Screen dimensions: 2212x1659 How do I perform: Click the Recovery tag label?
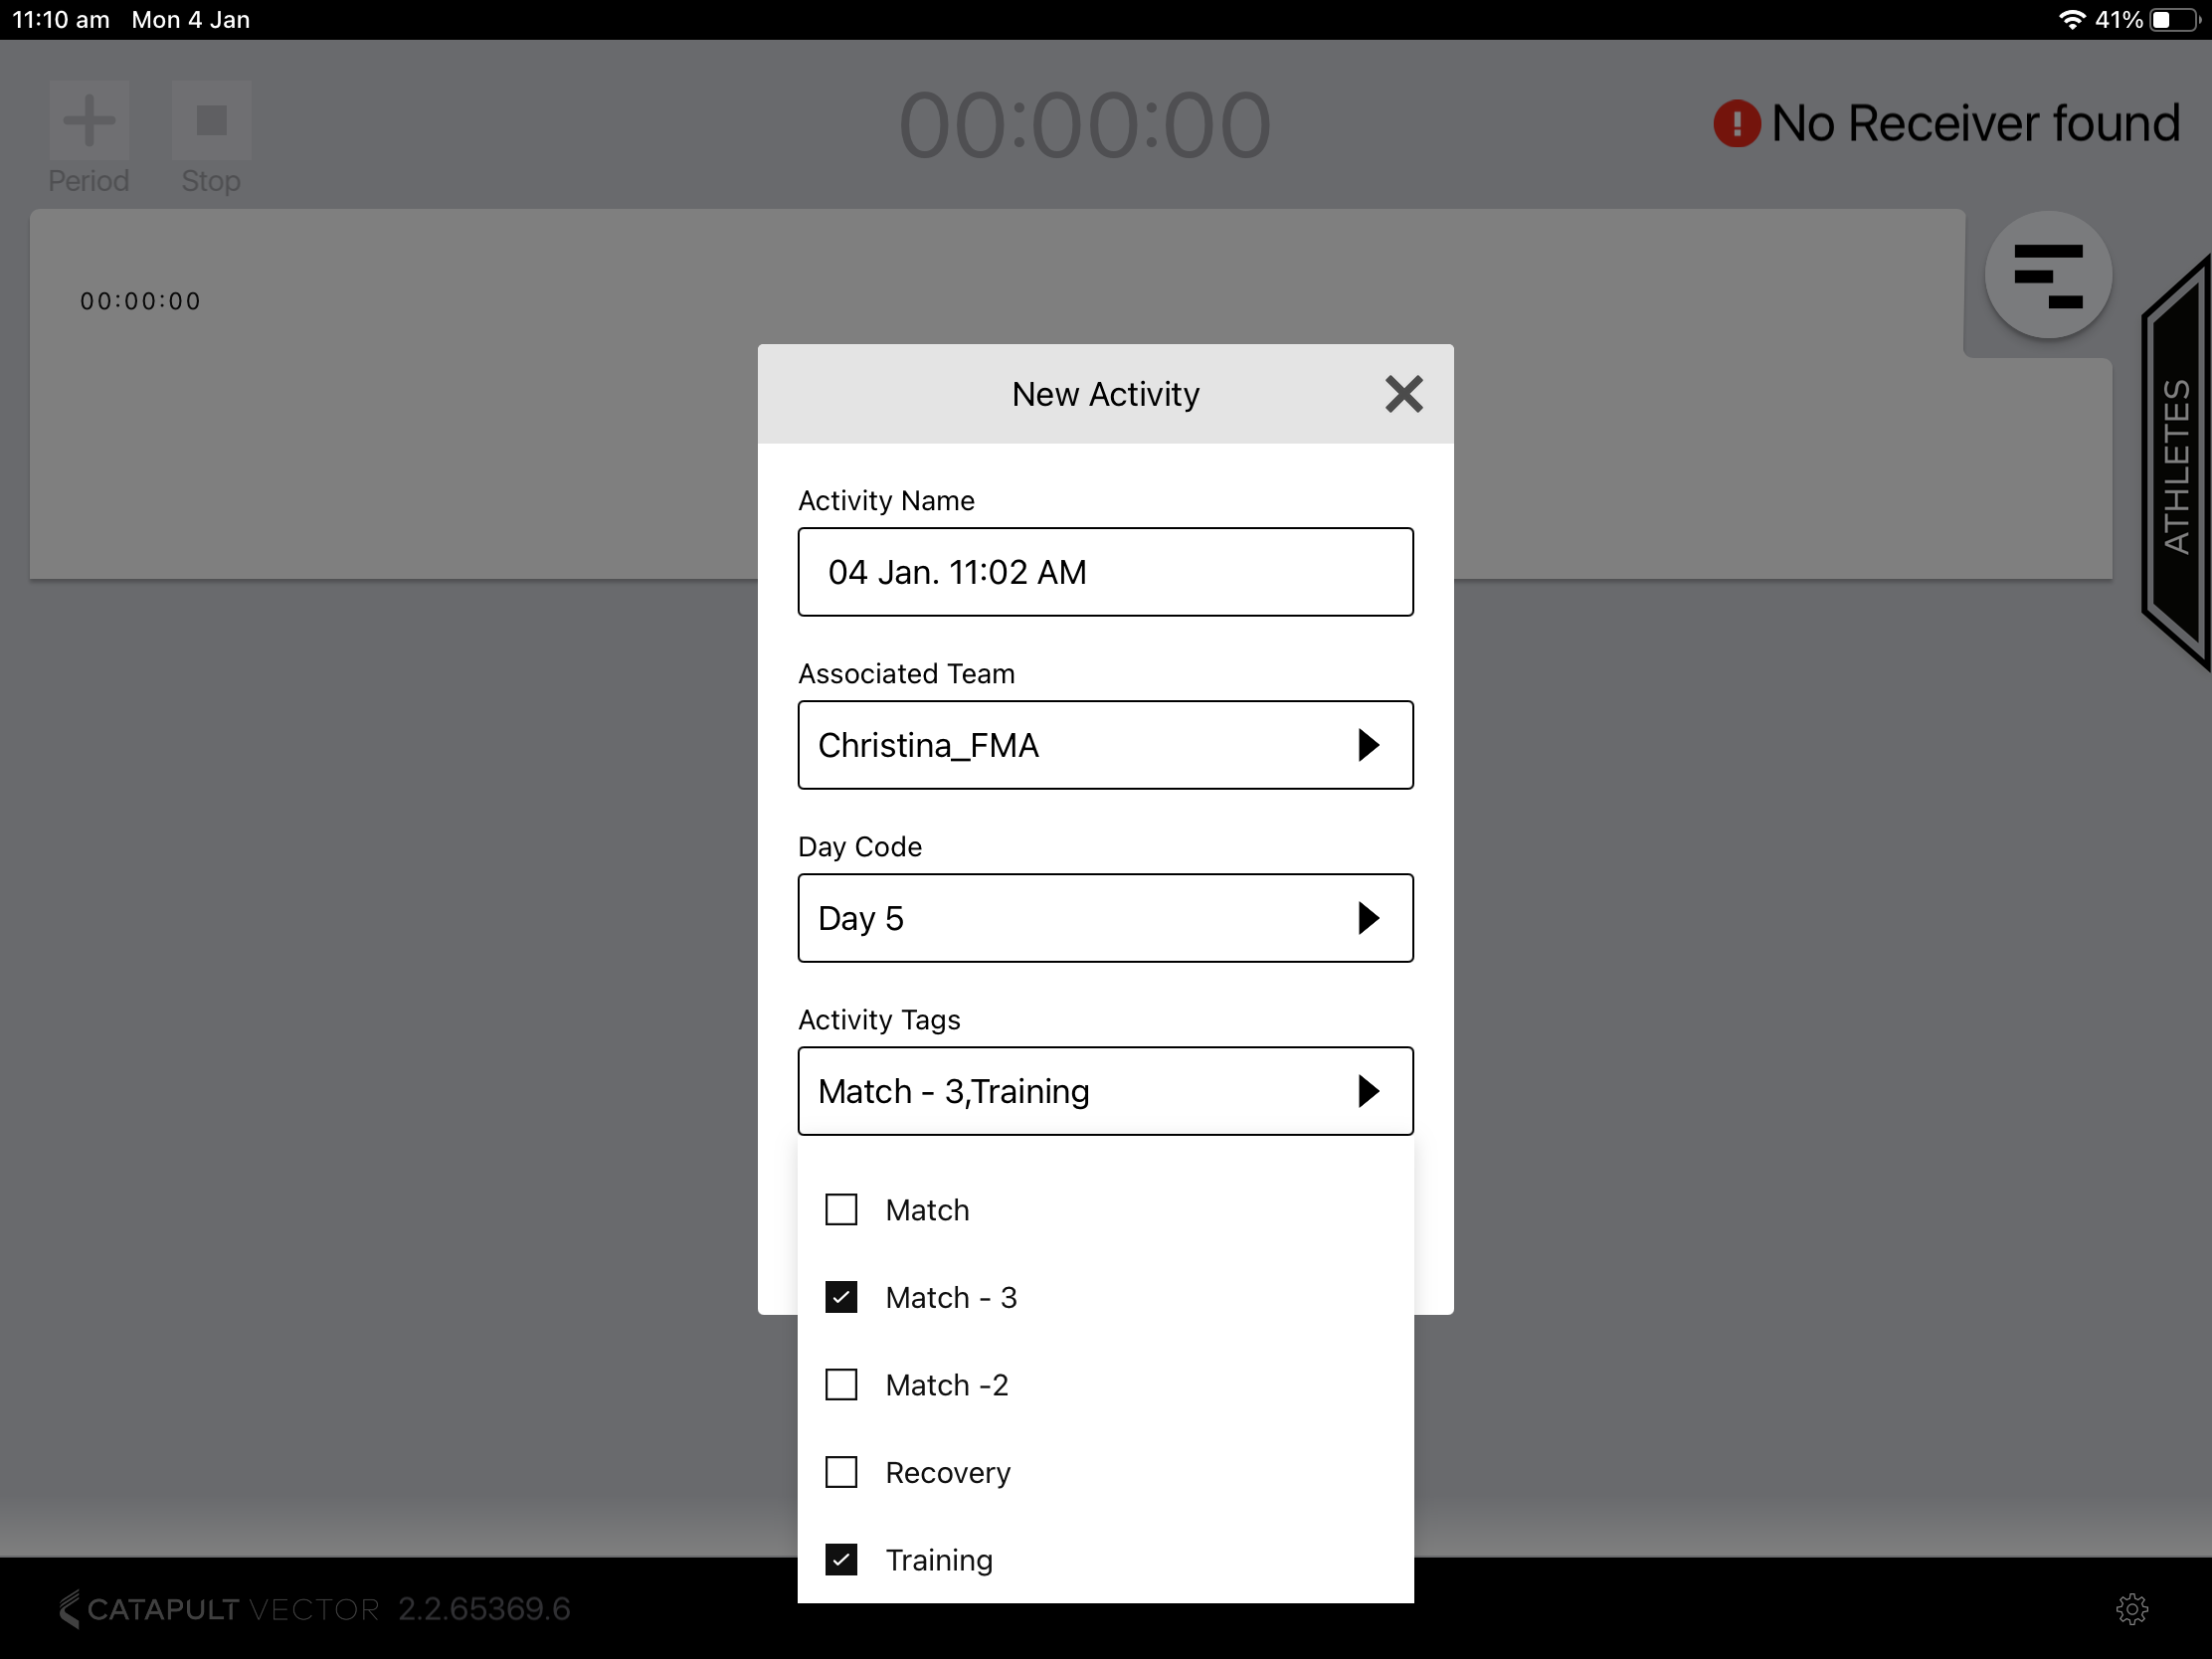[x=948, y=1473]
